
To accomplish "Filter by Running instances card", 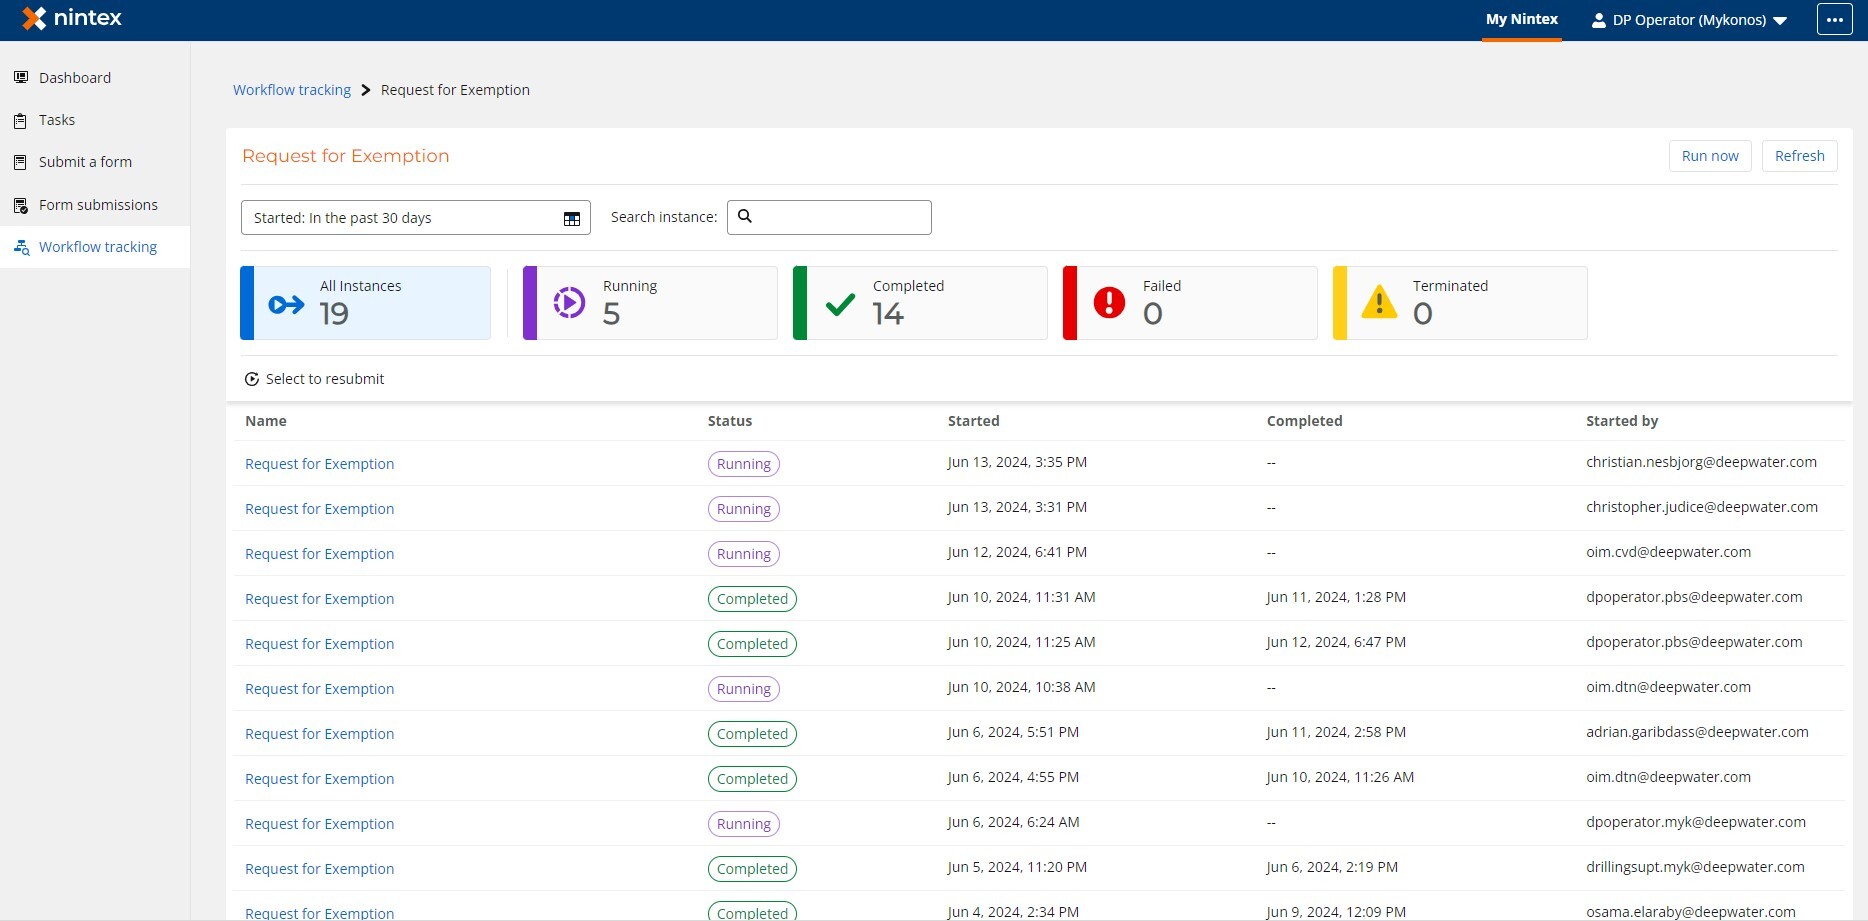I will [x=650, y=303].
